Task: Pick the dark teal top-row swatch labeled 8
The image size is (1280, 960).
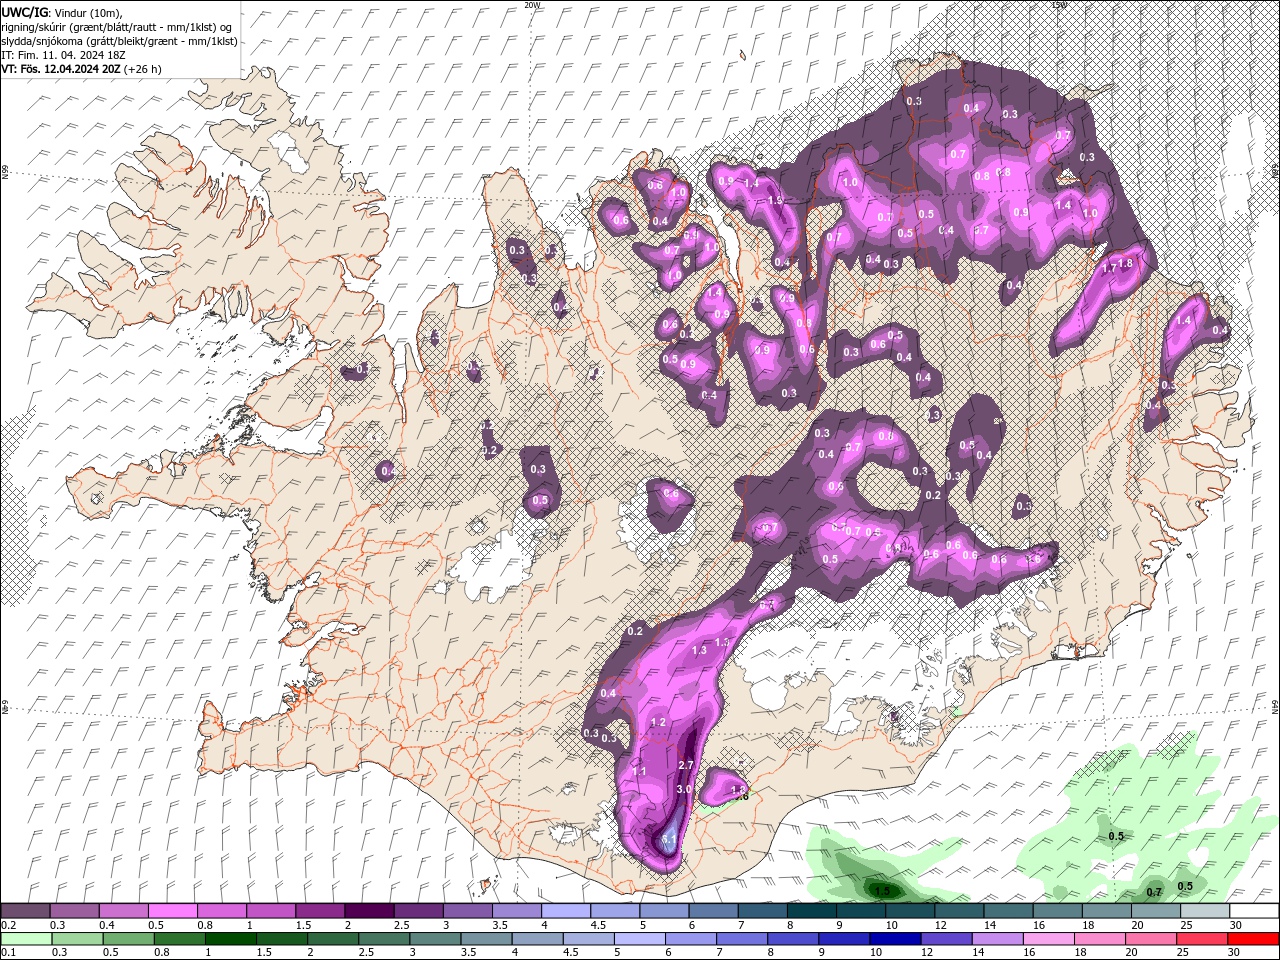Action: pyautogui.click(x=811, y=911)
